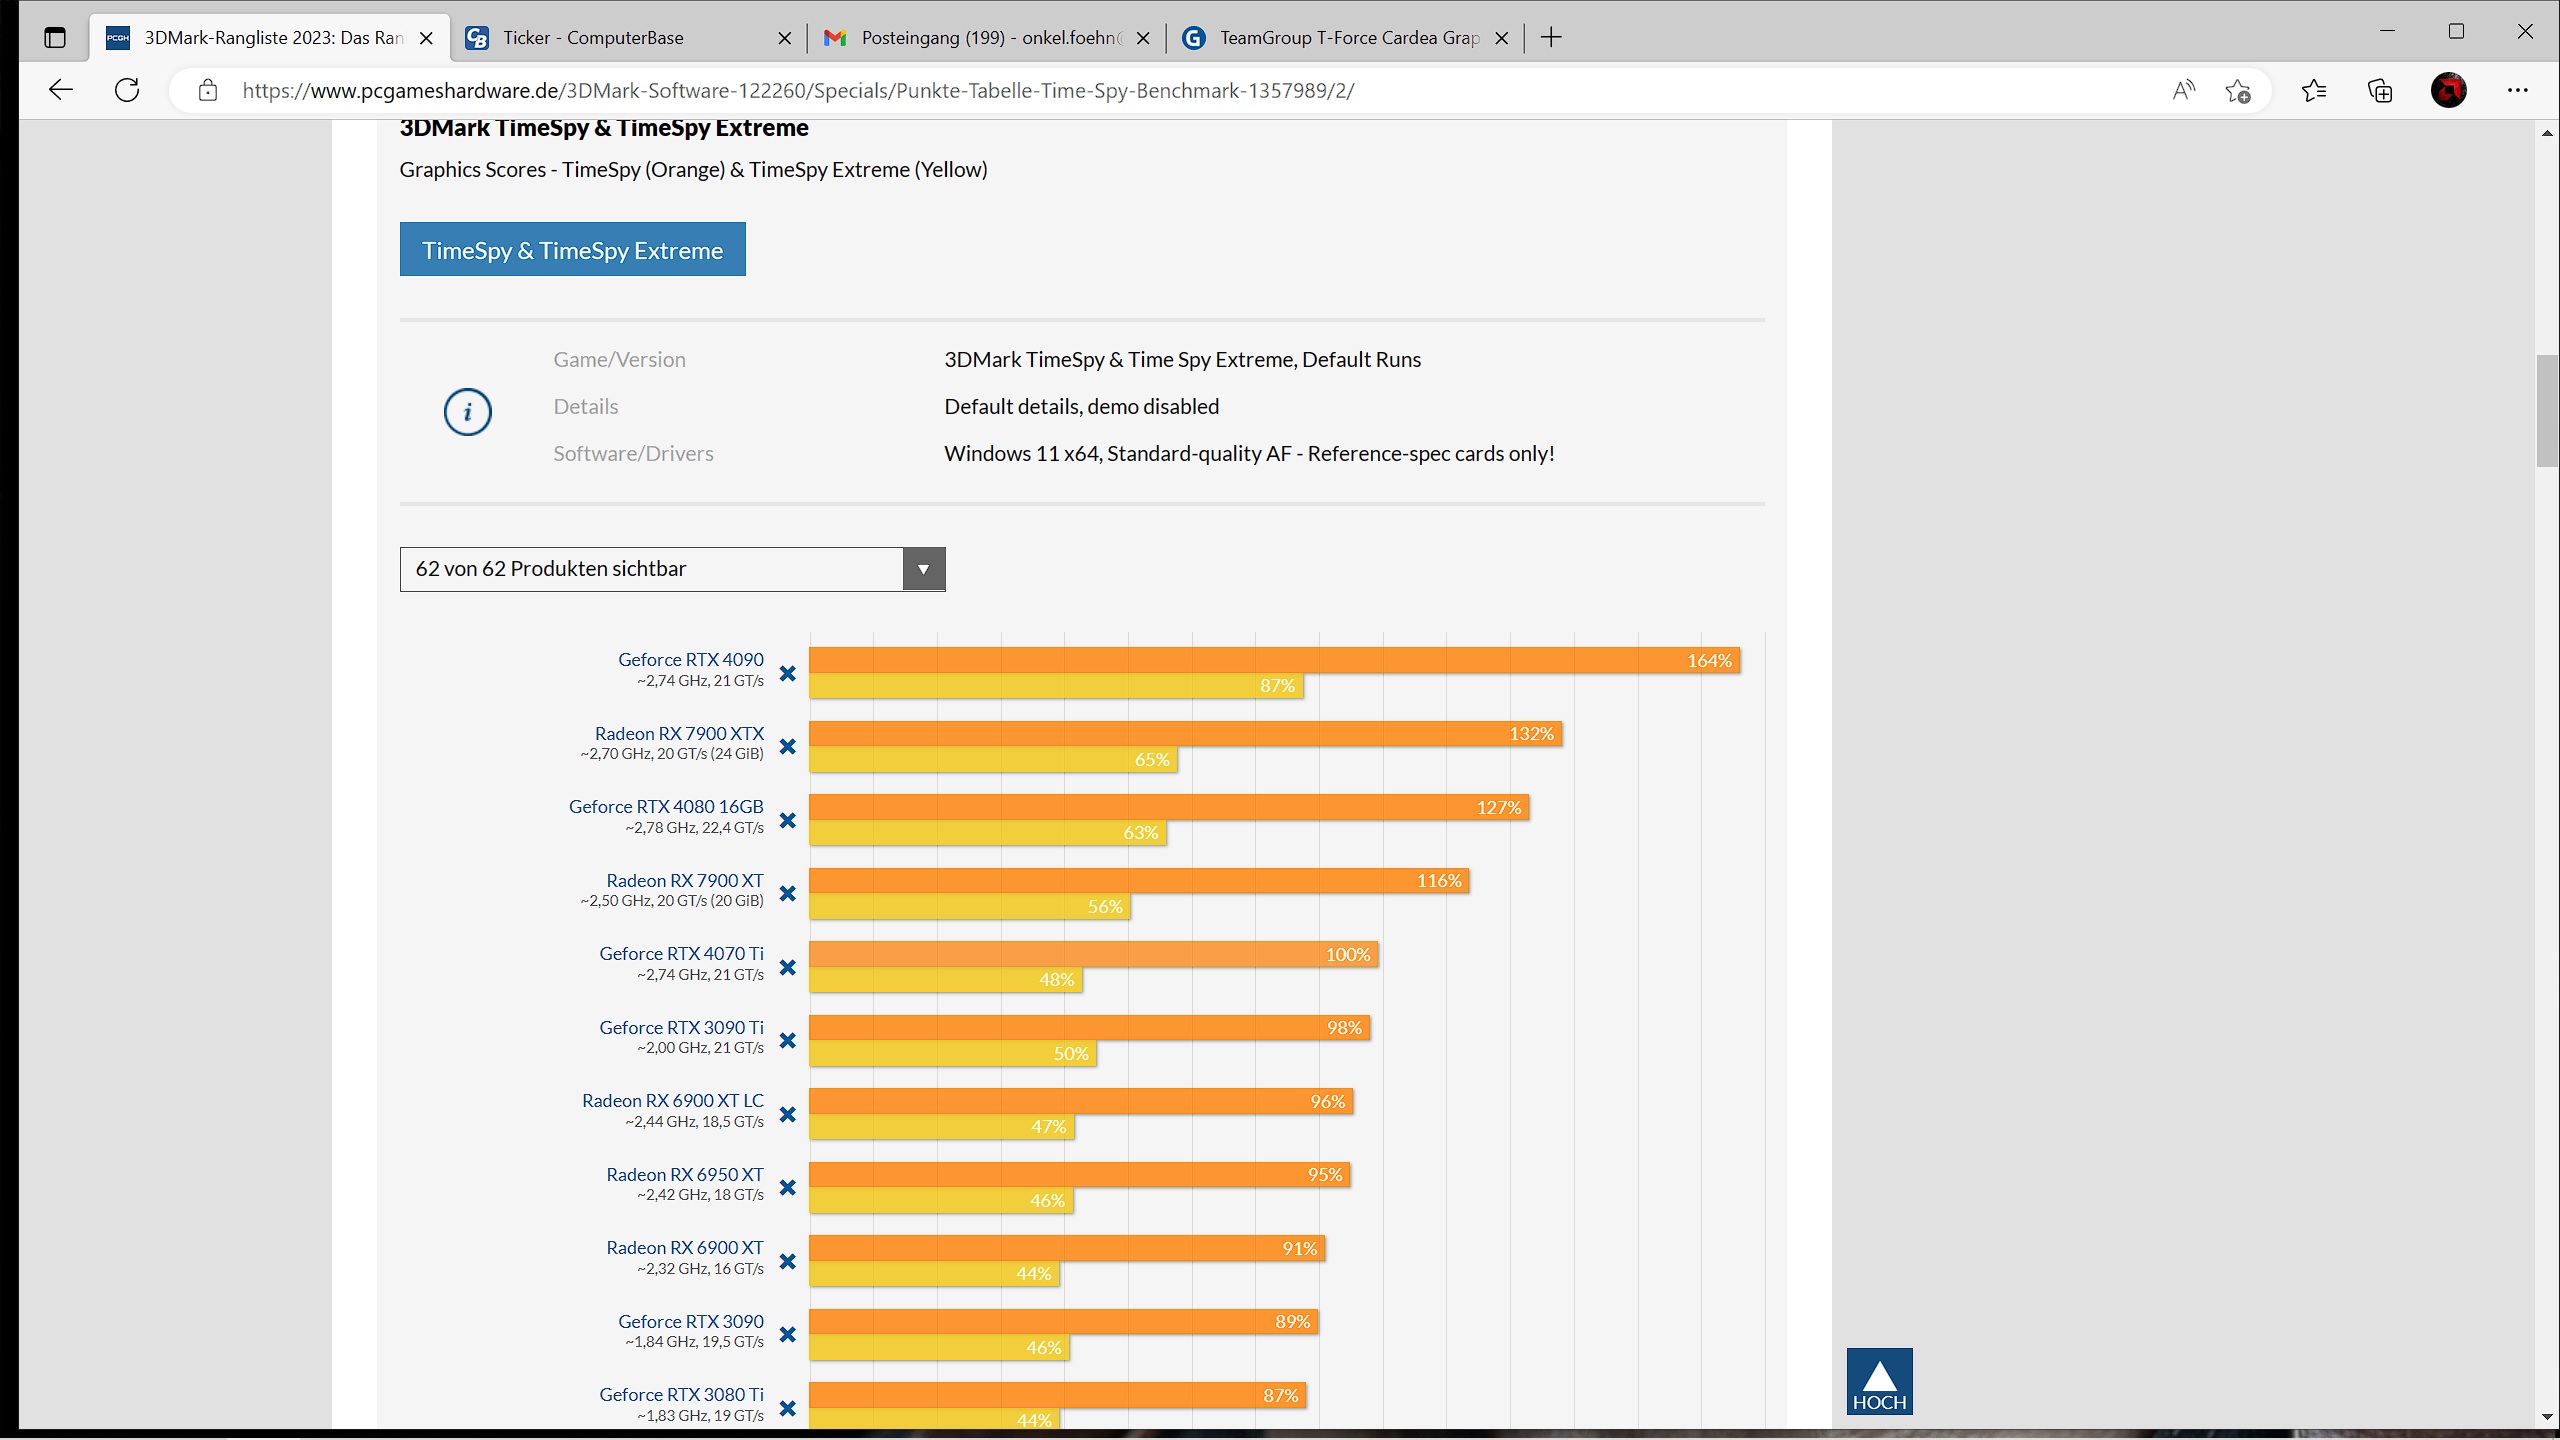2560x1440 pixels.
Task: Open the Collections icon
Action: click(2380, 91)
